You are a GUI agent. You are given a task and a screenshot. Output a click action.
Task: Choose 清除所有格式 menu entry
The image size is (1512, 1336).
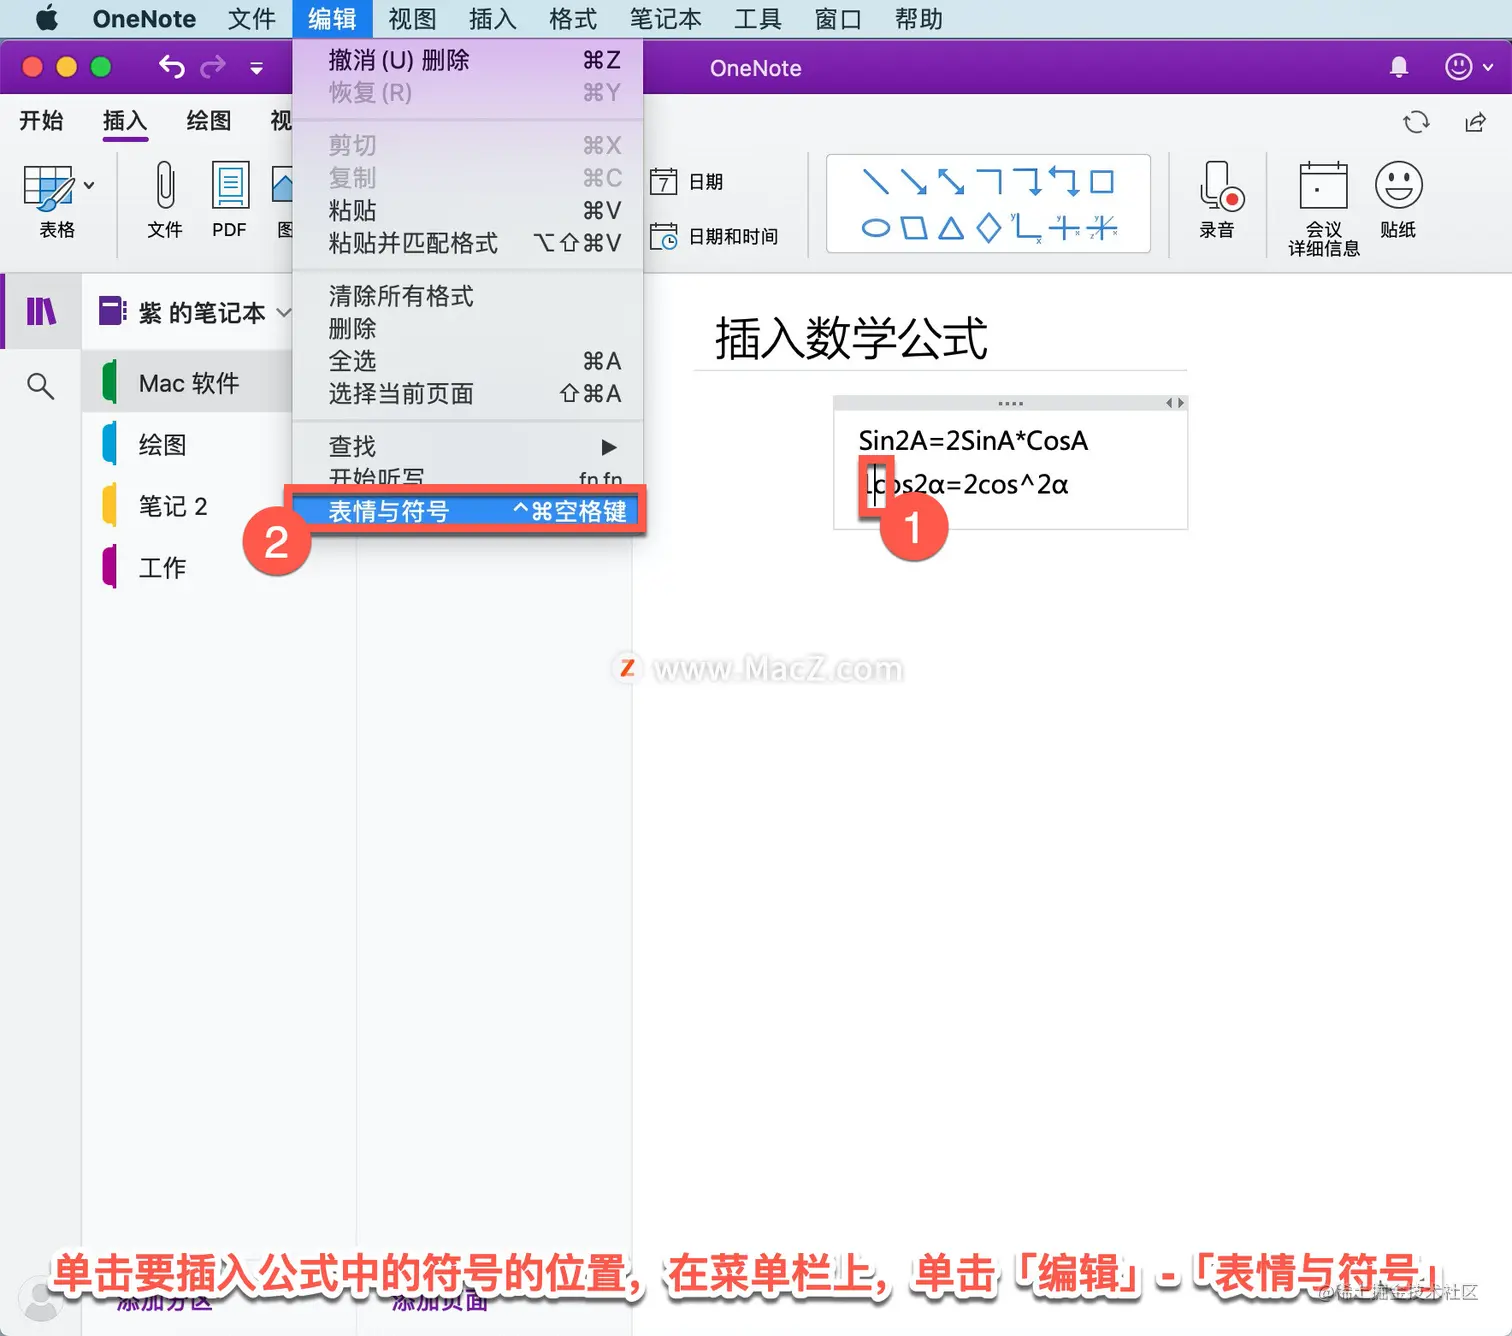[x=468, y=296]
